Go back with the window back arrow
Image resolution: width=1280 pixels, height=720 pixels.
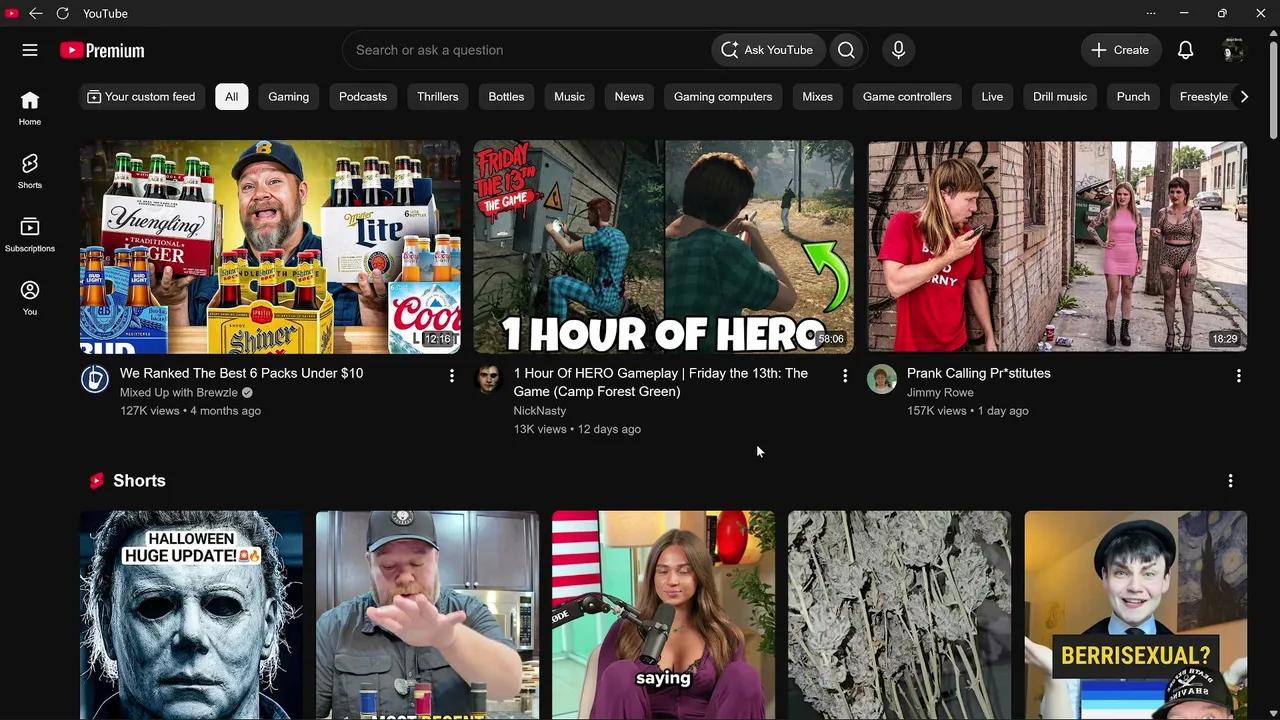pyautogui.click(x=35, y=13)
